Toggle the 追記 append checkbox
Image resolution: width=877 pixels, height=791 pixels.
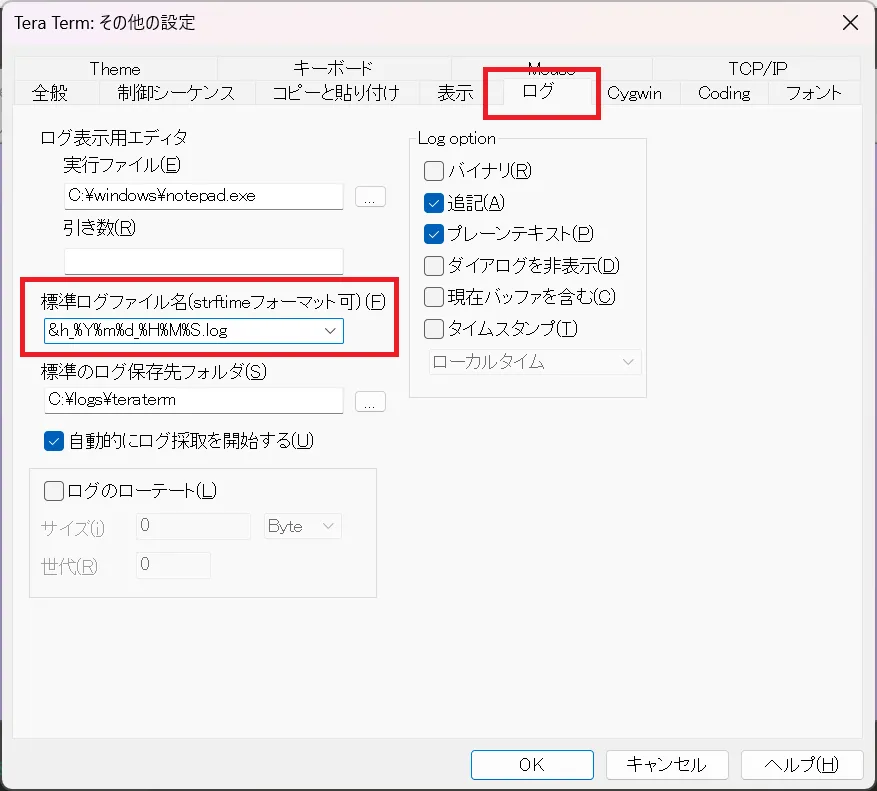pos(464,203)
